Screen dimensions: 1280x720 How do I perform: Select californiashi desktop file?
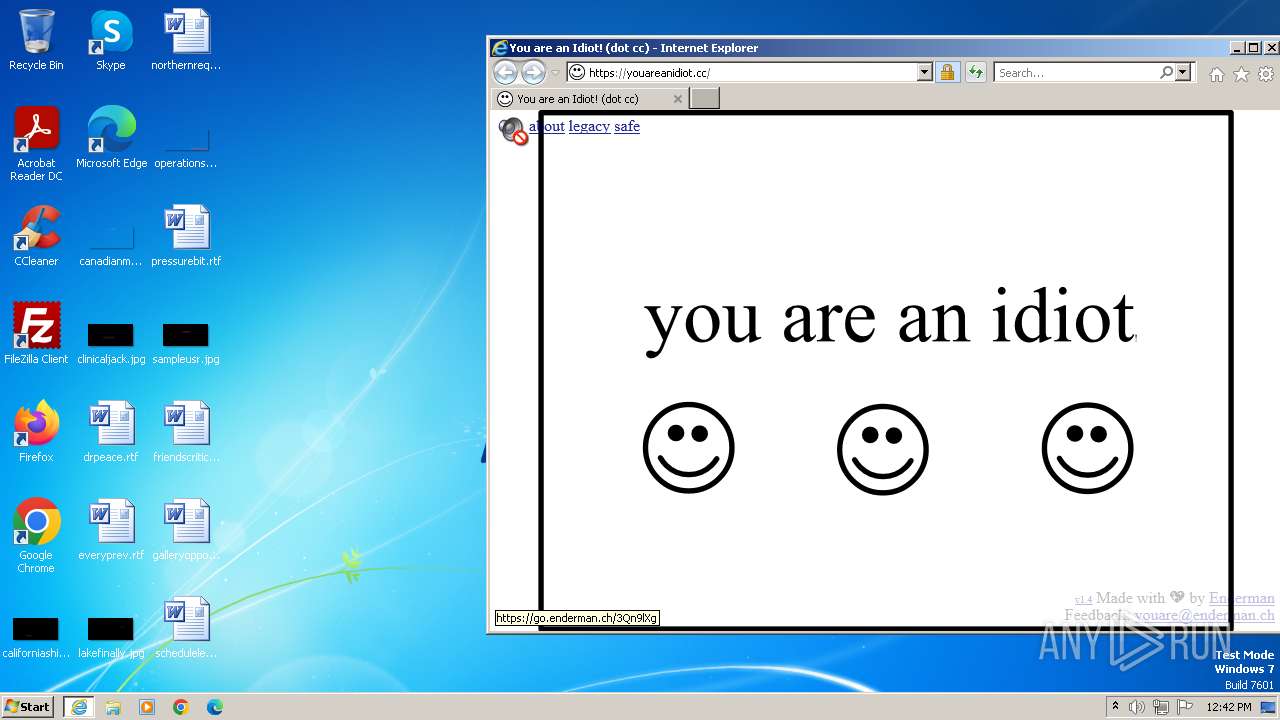(36, 639)
